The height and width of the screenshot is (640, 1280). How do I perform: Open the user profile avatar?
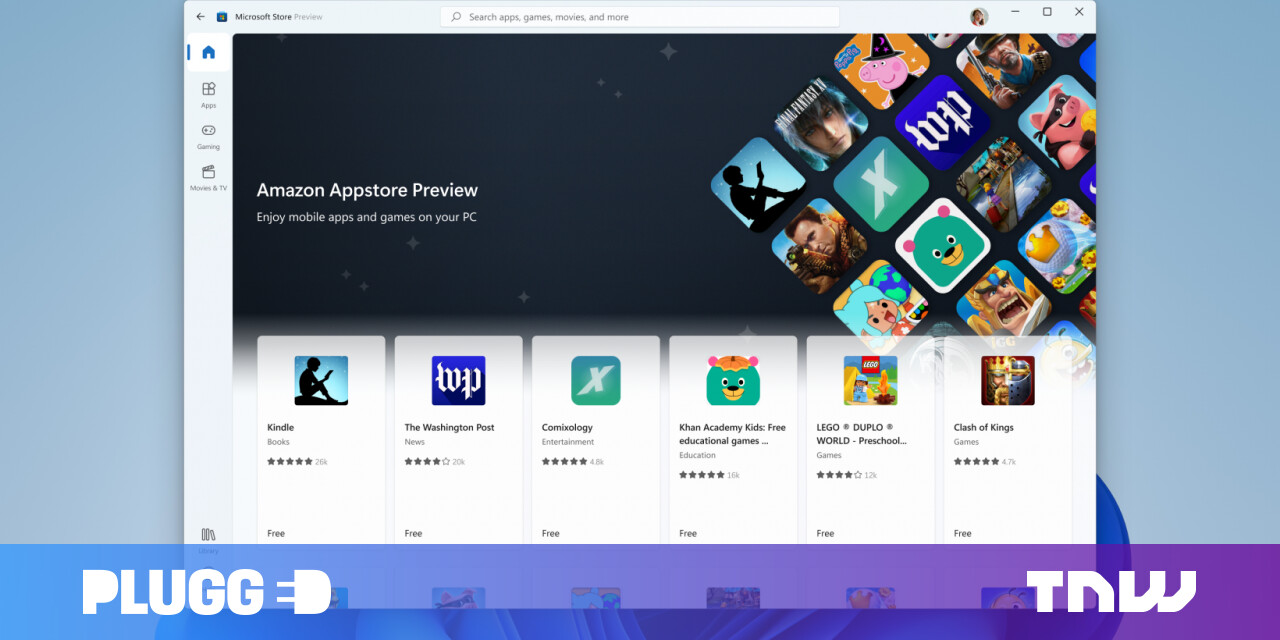click(x=979, y=17)
